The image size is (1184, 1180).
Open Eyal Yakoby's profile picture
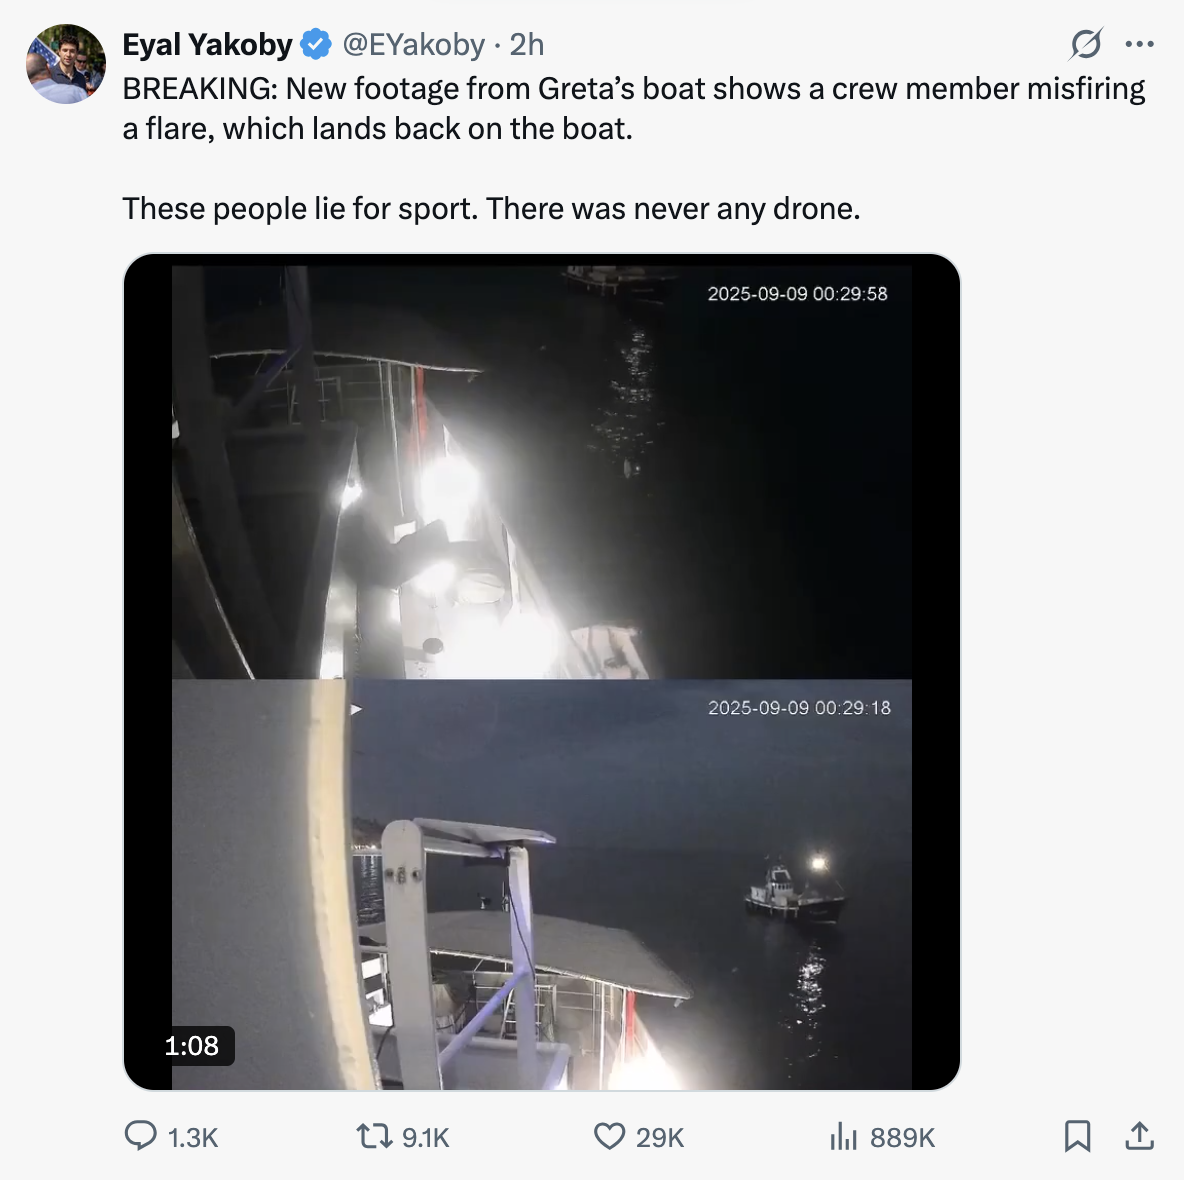pos(66,64)
